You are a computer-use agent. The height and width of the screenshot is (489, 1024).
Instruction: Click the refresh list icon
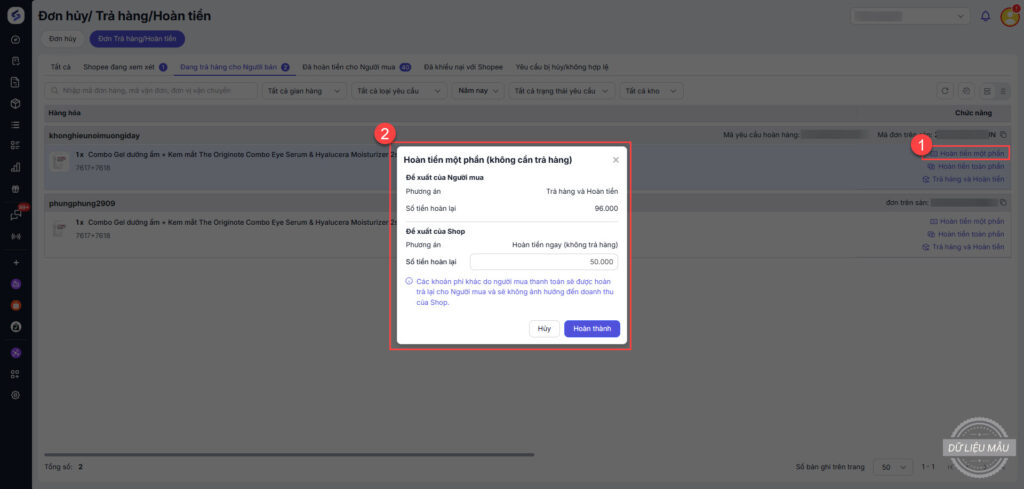pos(945,91)
